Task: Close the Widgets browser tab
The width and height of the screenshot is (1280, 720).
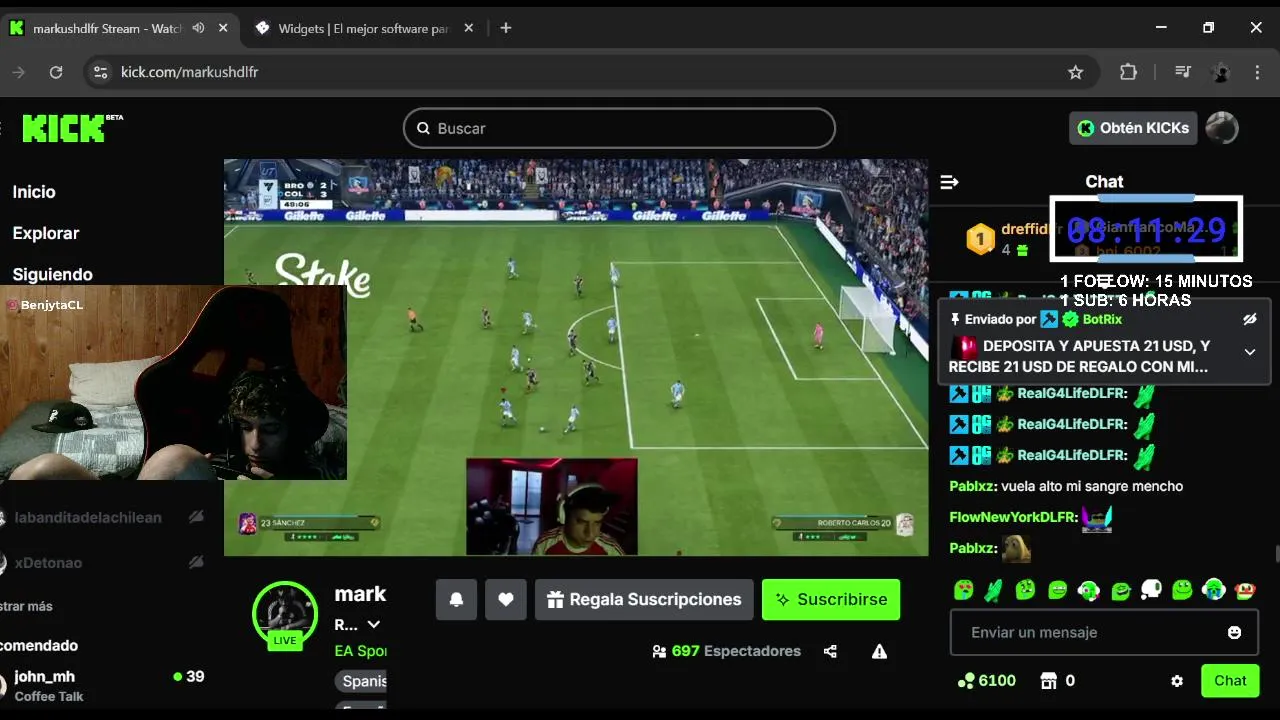Action: coord(469,28)
